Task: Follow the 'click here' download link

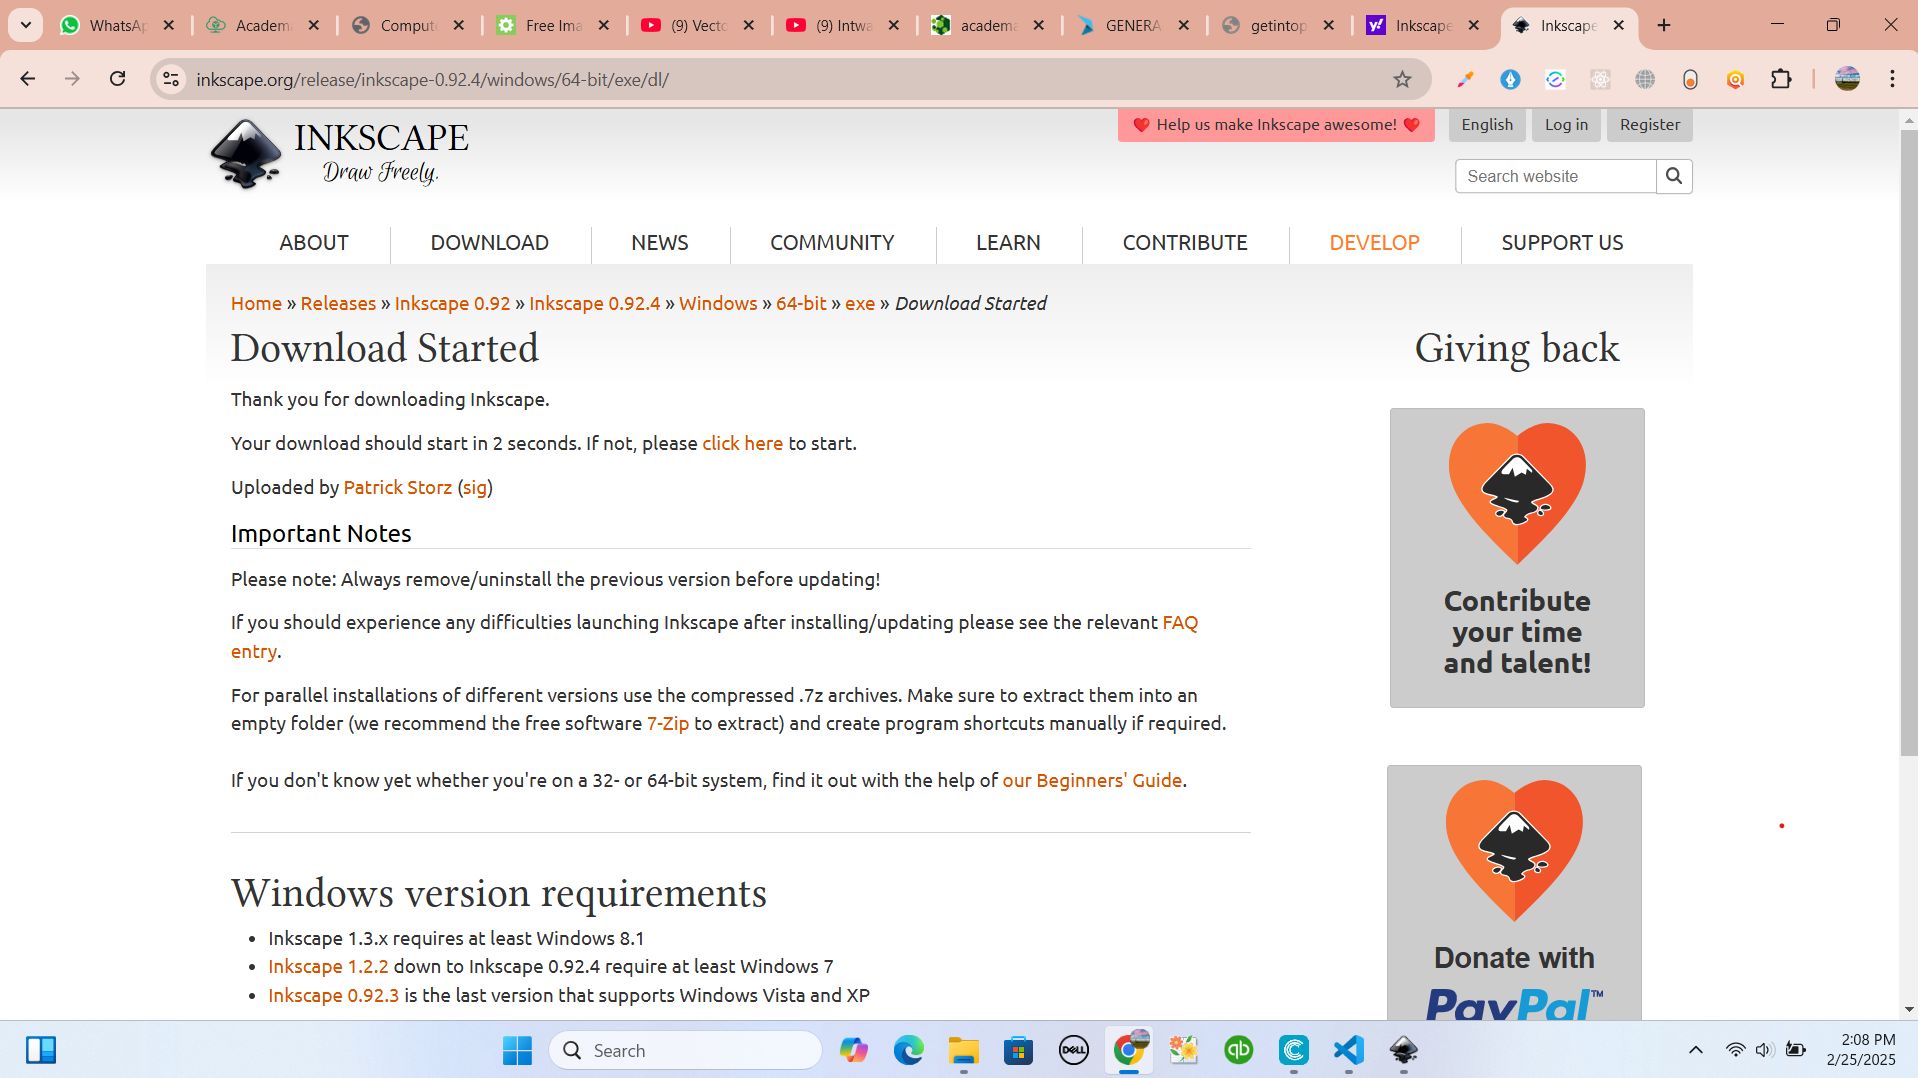Action: [x=742, y=443]
